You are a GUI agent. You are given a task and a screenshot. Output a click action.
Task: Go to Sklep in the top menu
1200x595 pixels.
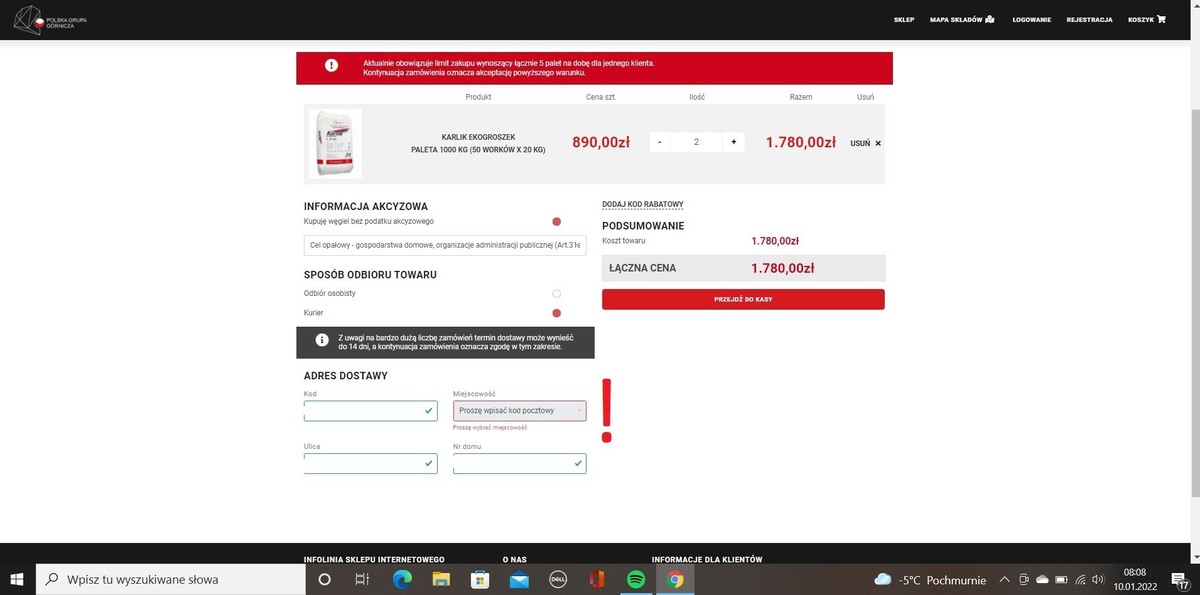click(x=903, y=19)
